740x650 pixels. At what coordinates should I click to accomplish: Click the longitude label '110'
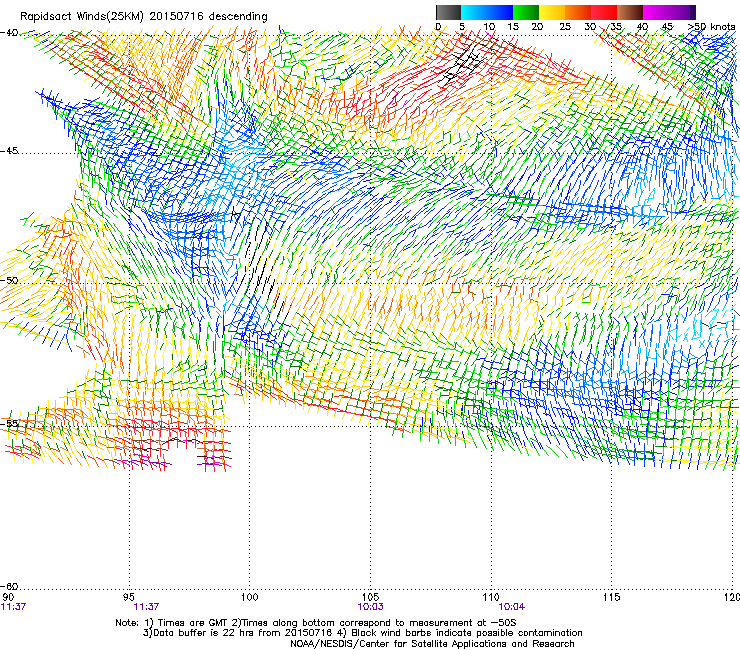pyautogui.click(x=491, y=597)
